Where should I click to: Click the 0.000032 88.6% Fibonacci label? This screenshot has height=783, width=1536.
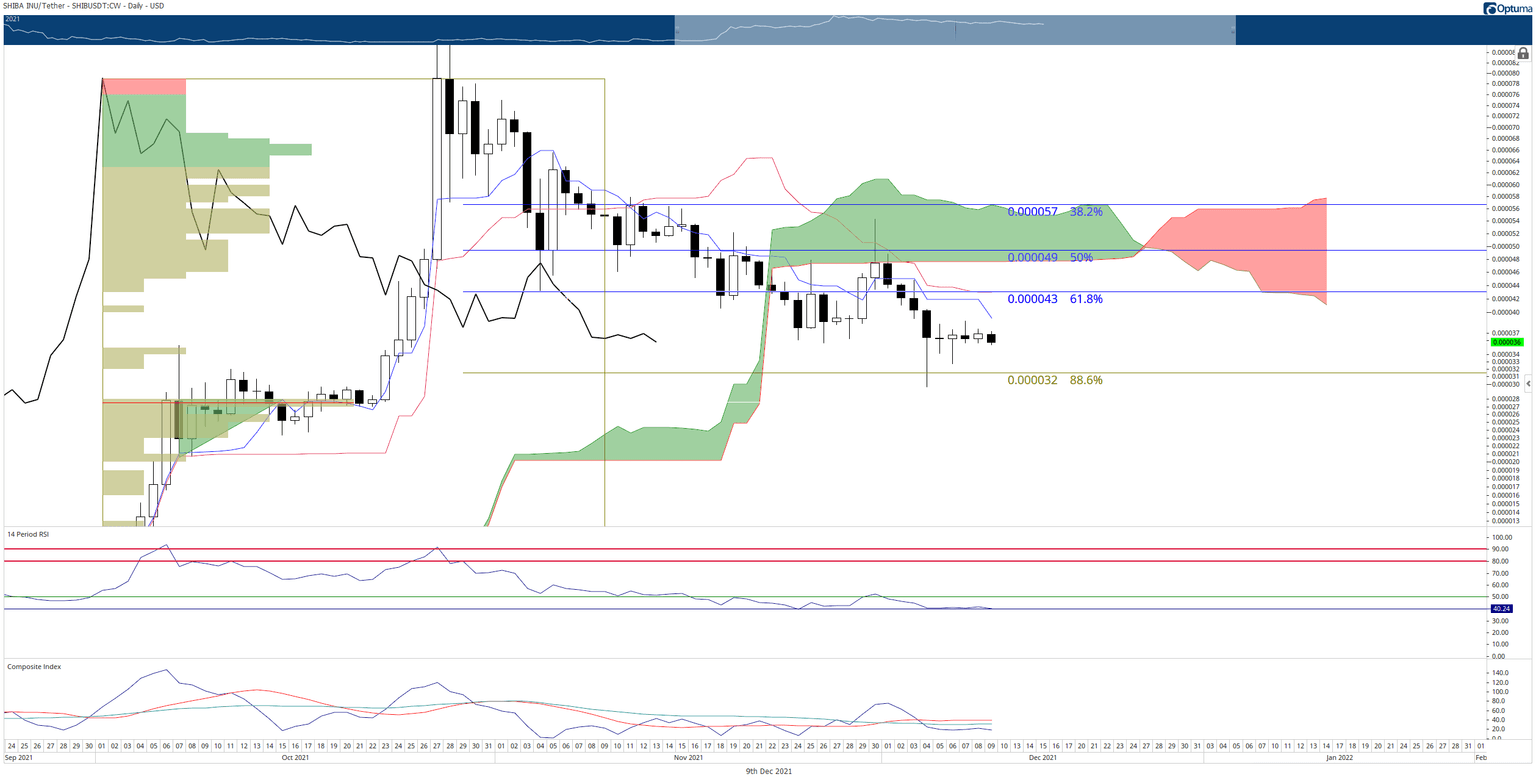click(x=1055, y=380)
